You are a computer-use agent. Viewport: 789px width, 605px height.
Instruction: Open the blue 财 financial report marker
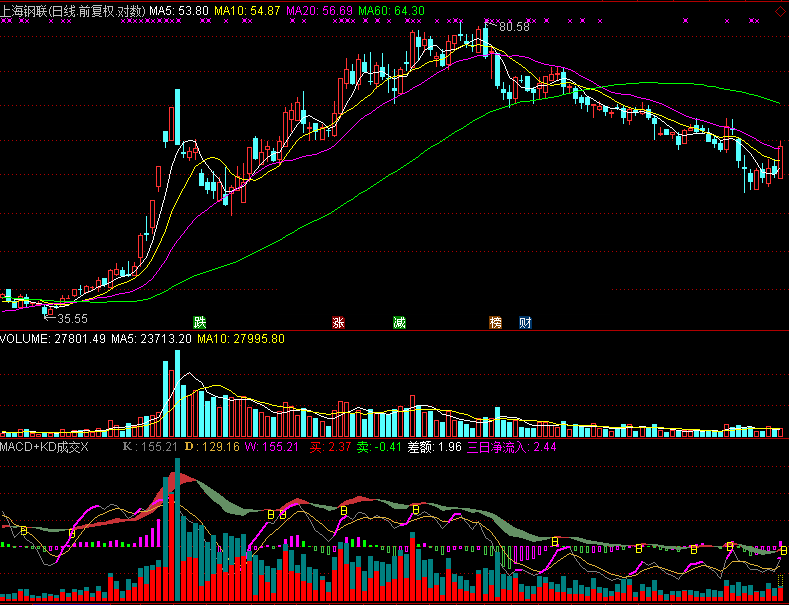click(525, 323)
